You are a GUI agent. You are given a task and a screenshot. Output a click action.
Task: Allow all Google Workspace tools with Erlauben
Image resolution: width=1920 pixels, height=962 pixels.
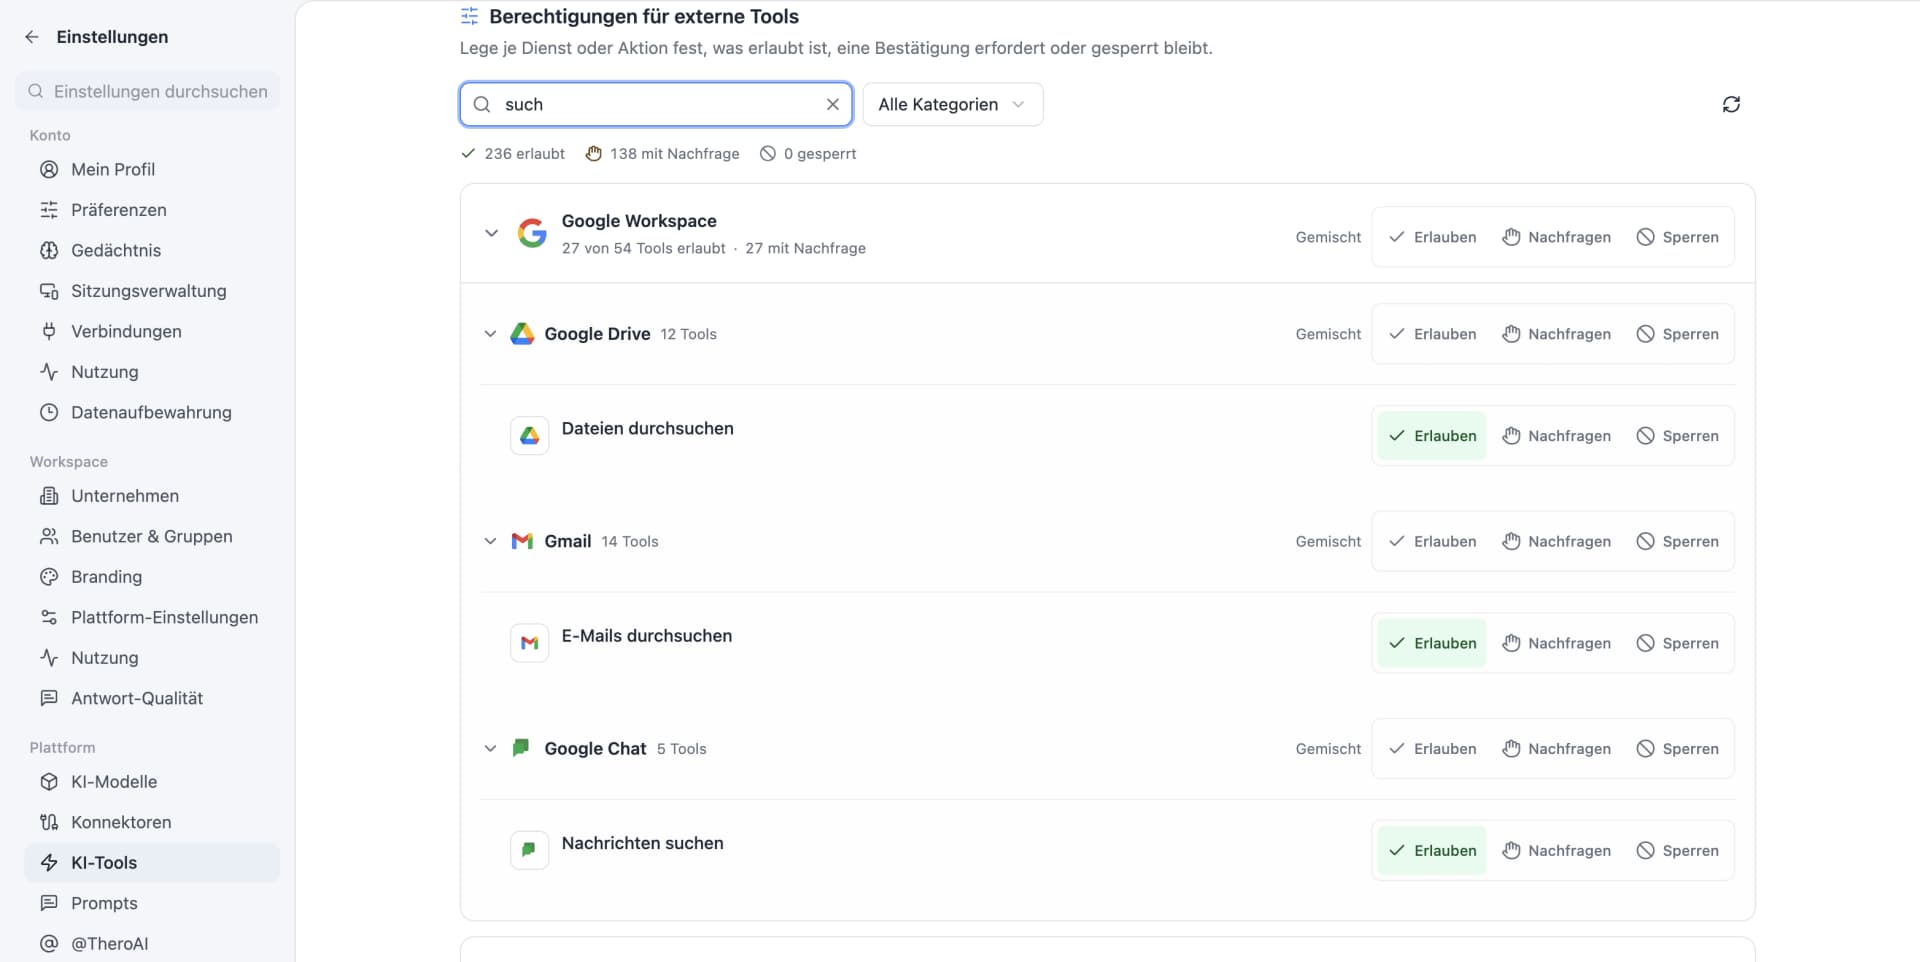(1432, 237)
